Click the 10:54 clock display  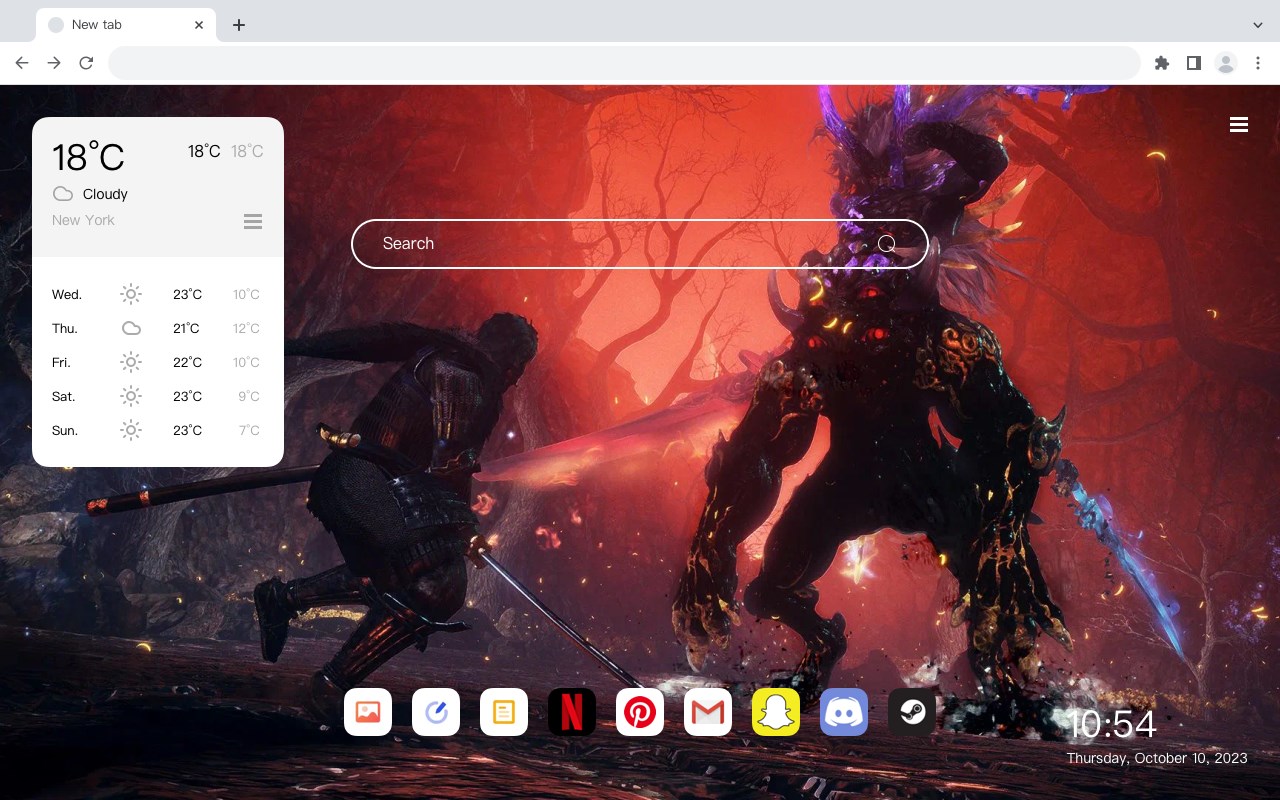(1112, 724)
